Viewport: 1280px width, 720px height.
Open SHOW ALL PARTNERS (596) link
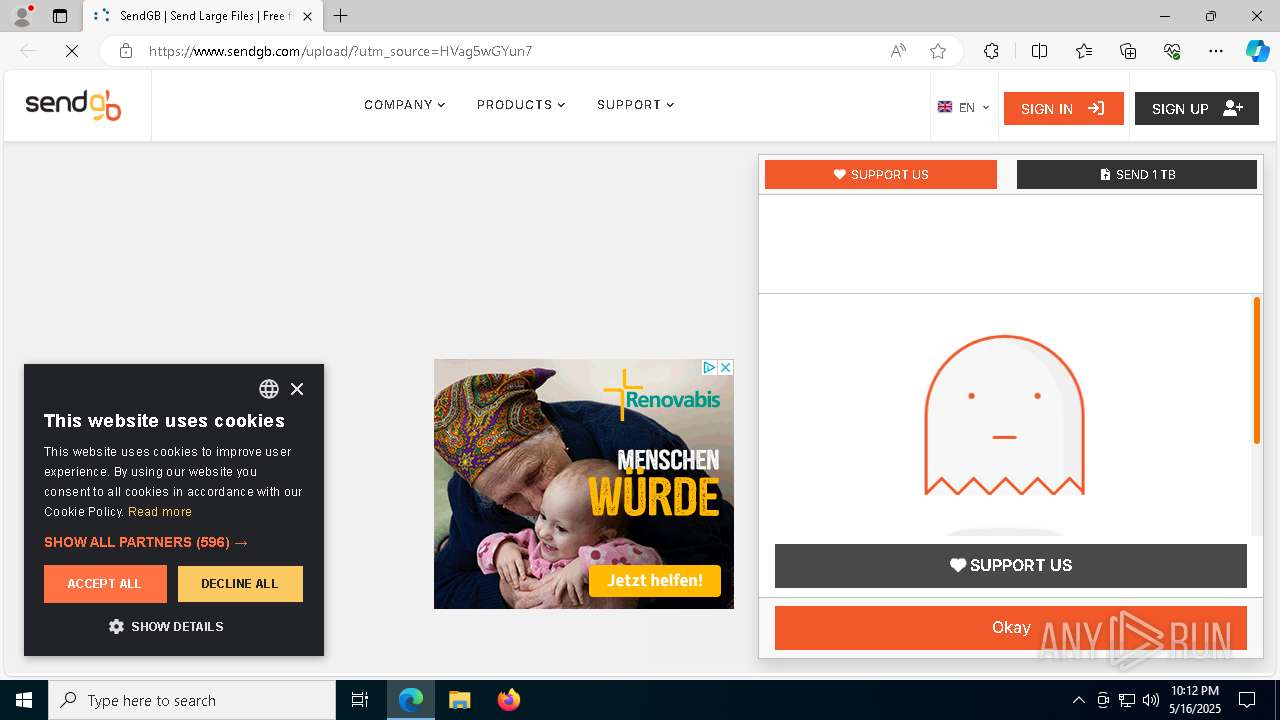pyautogui.click(x=146, y=542)
